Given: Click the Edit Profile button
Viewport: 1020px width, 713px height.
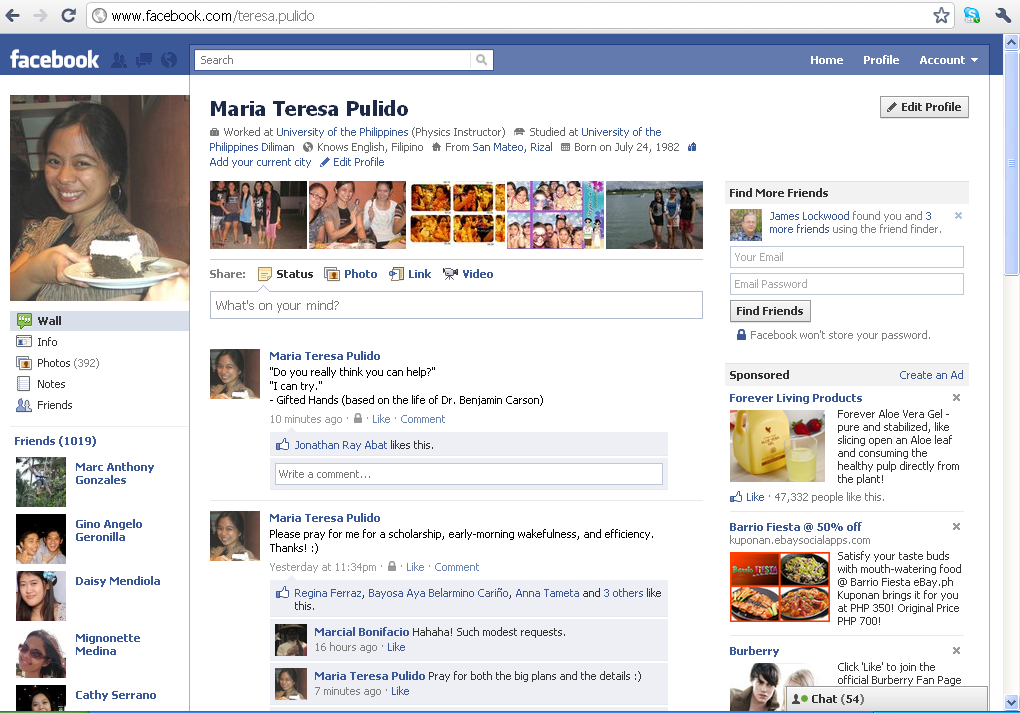Looking at the screenshot, I should click(x=924, y=107).
